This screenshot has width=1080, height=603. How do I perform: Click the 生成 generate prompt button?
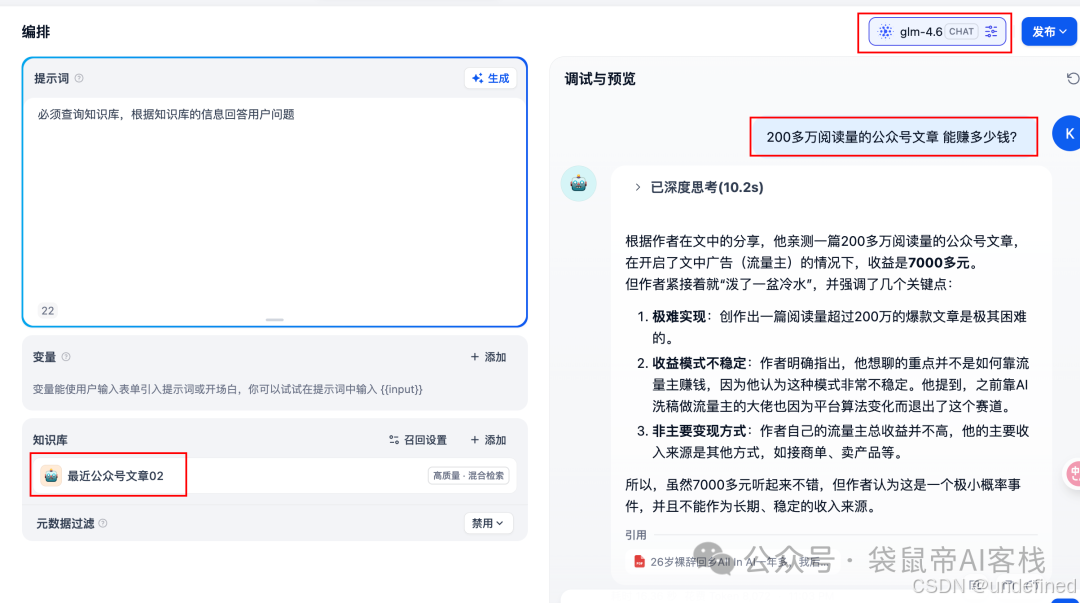coord(490,78)
